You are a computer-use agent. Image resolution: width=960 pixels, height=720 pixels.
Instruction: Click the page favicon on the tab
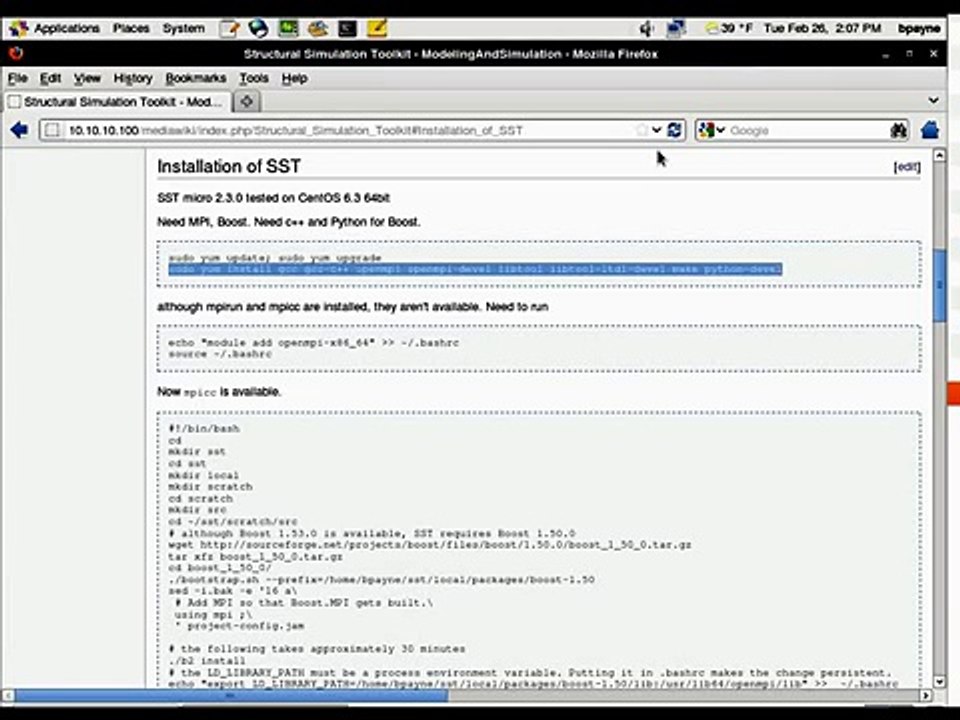click(x=14, y=102)
